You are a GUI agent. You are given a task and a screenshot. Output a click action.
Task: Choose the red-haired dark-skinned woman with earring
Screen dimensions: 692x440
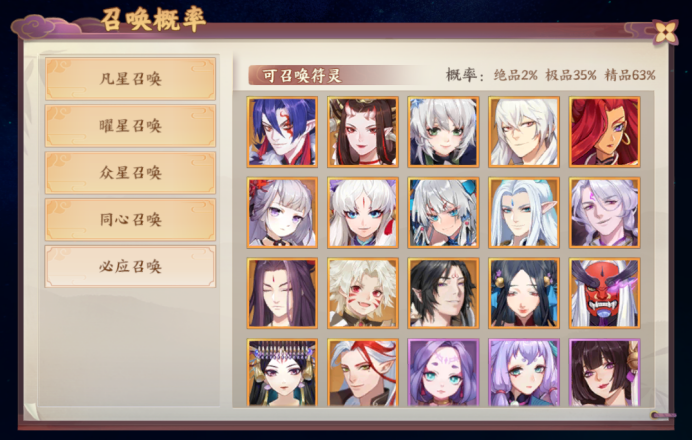pyautogui.click(x=605, y=132)
